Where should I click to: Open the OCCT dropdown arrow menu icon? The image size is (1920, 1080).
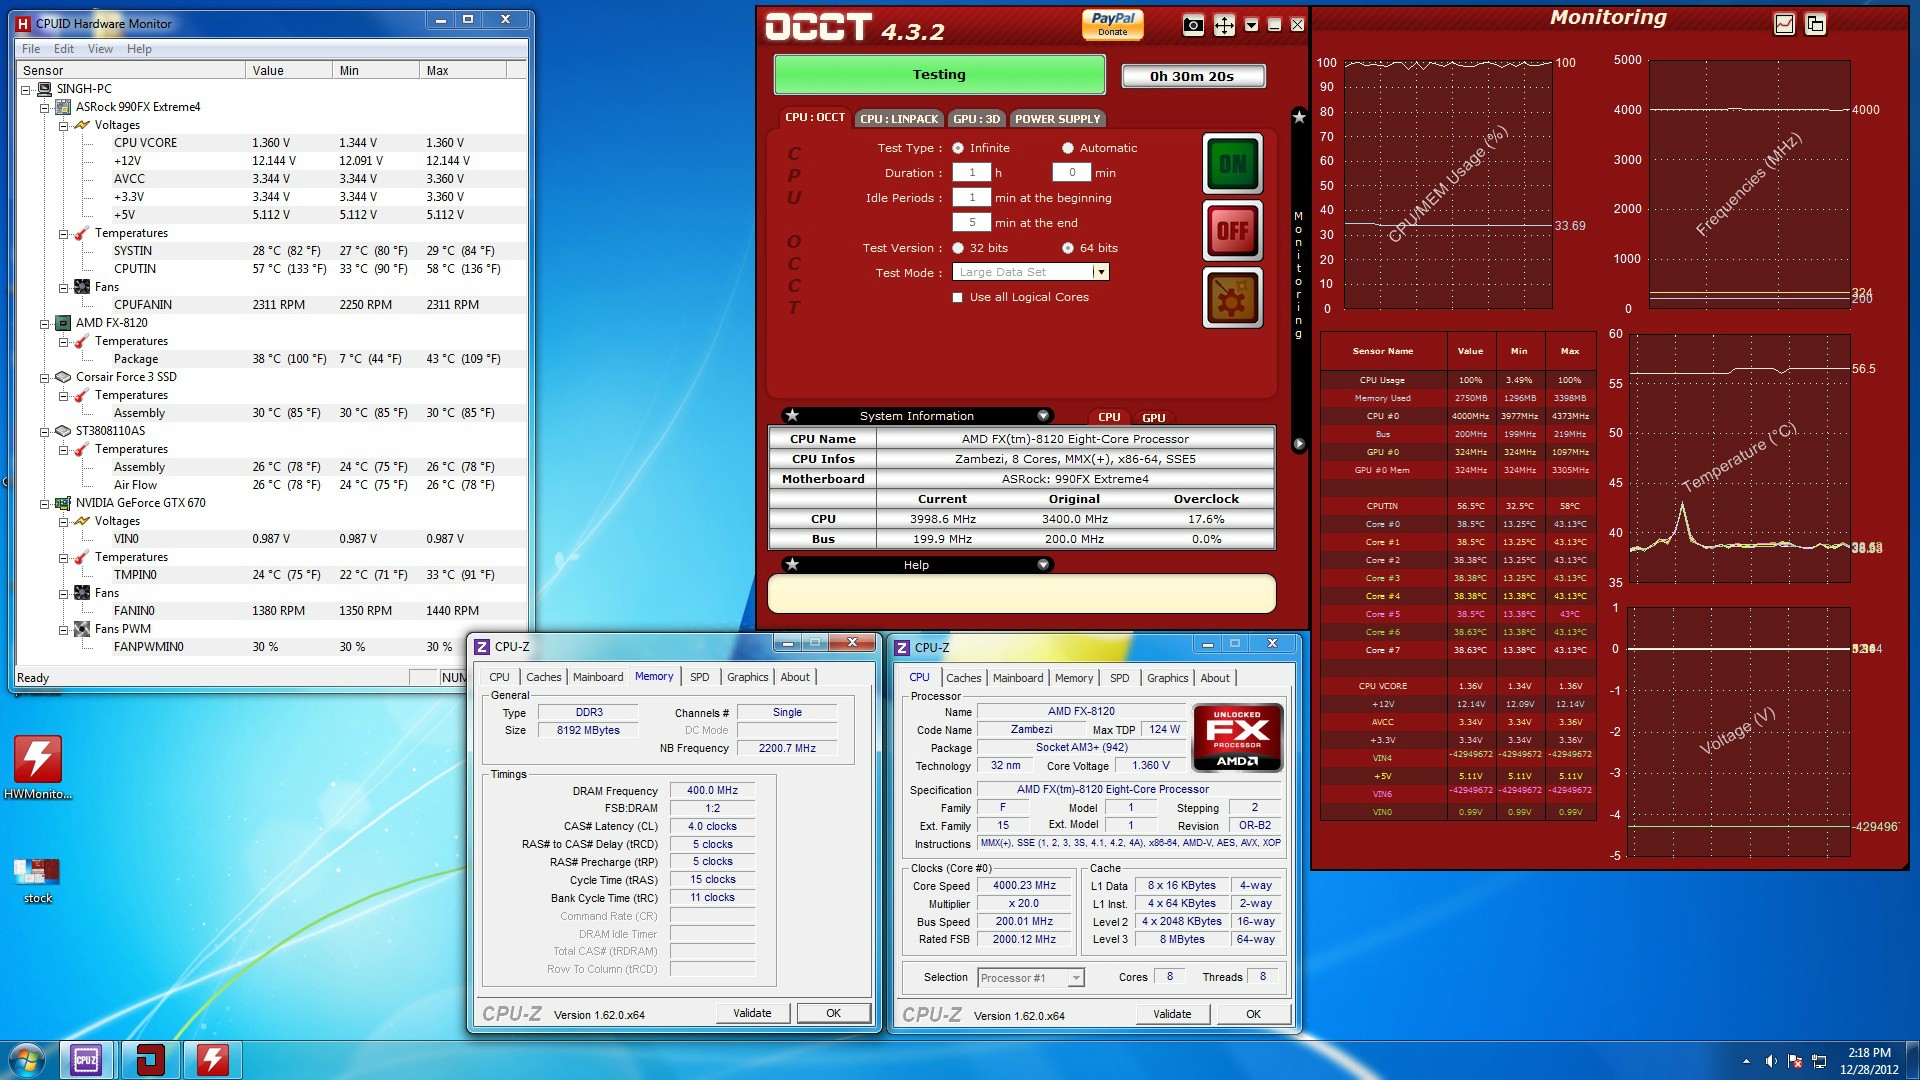pyautogui.click(x=1251, y=25)
